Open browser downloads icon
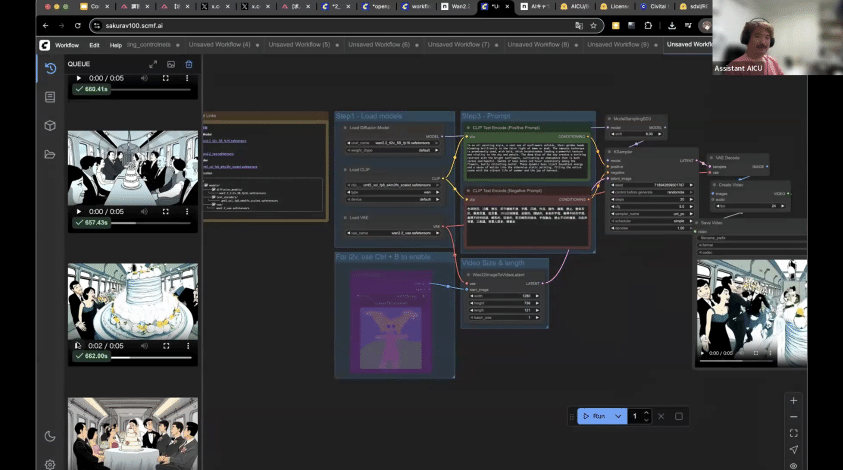 pyautogui.click(x=672, y=25)
